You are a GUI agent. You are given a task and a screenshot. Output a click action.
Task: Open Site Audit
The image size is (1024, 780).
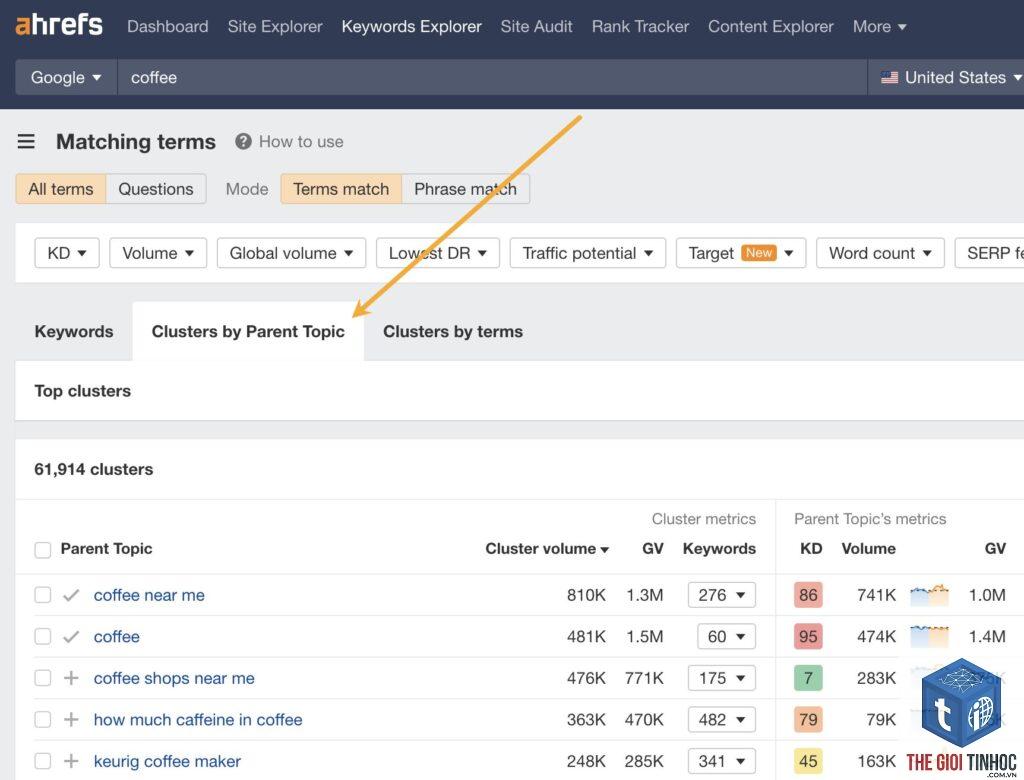tap(536, 27)
